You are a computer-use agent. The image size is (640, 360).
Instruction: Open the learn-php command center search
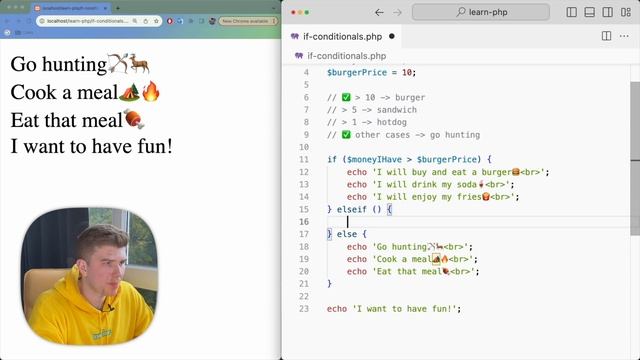(481, 12)
